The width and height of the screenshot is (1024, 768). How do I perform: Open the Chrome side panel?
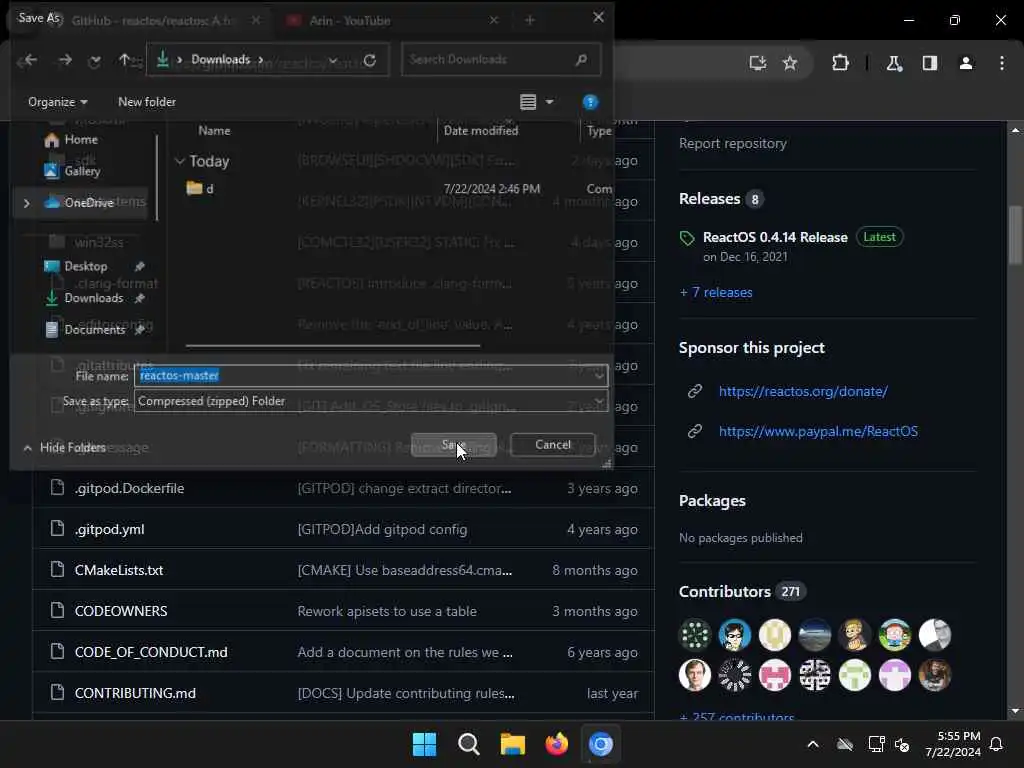930,63
